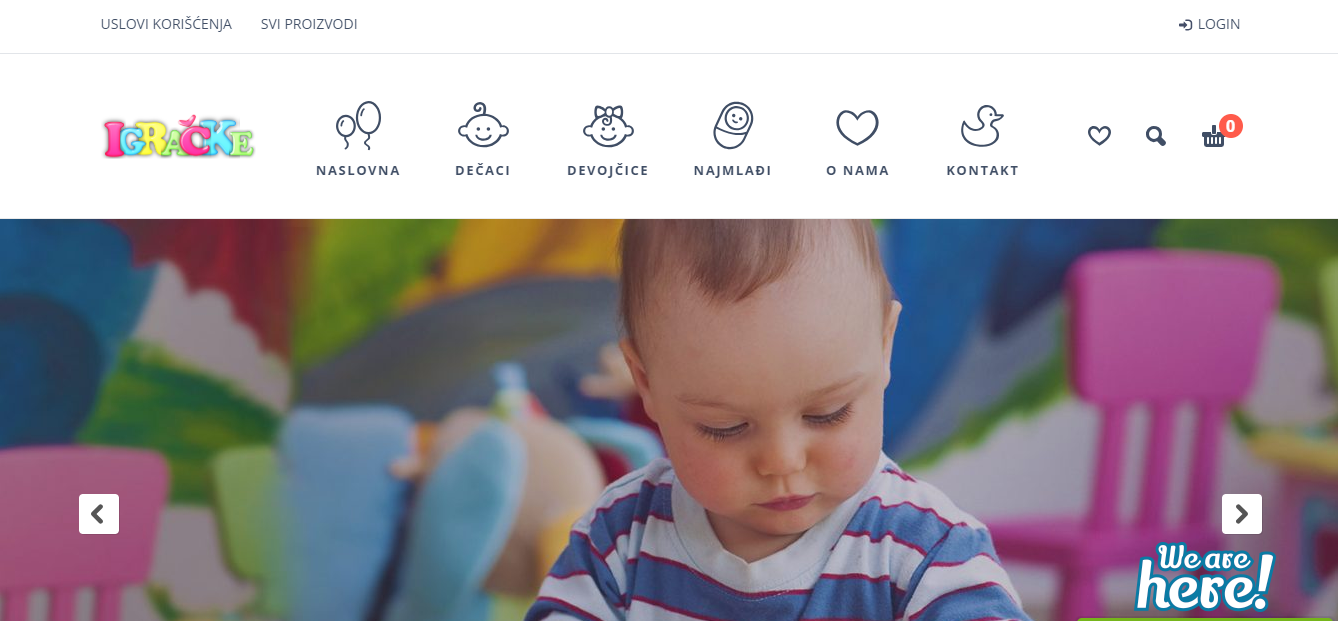Click the large heart icon for O nama
Viewport: 1338px width, 621px height.
[x=857, y=127]
